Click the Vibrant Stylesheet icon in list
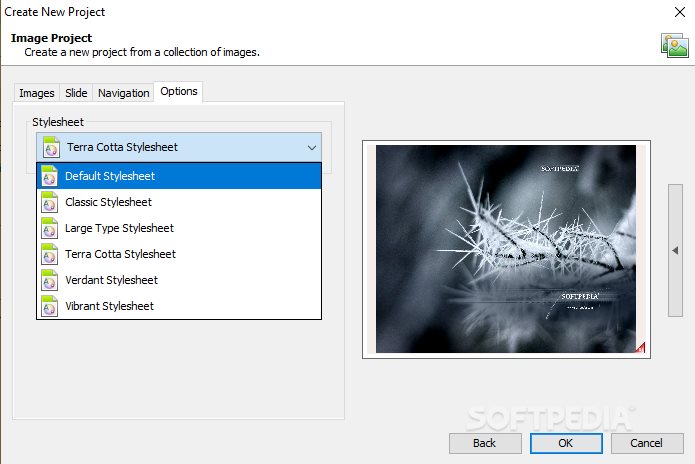Screen dimensions: 695x464 click(49, 306)
